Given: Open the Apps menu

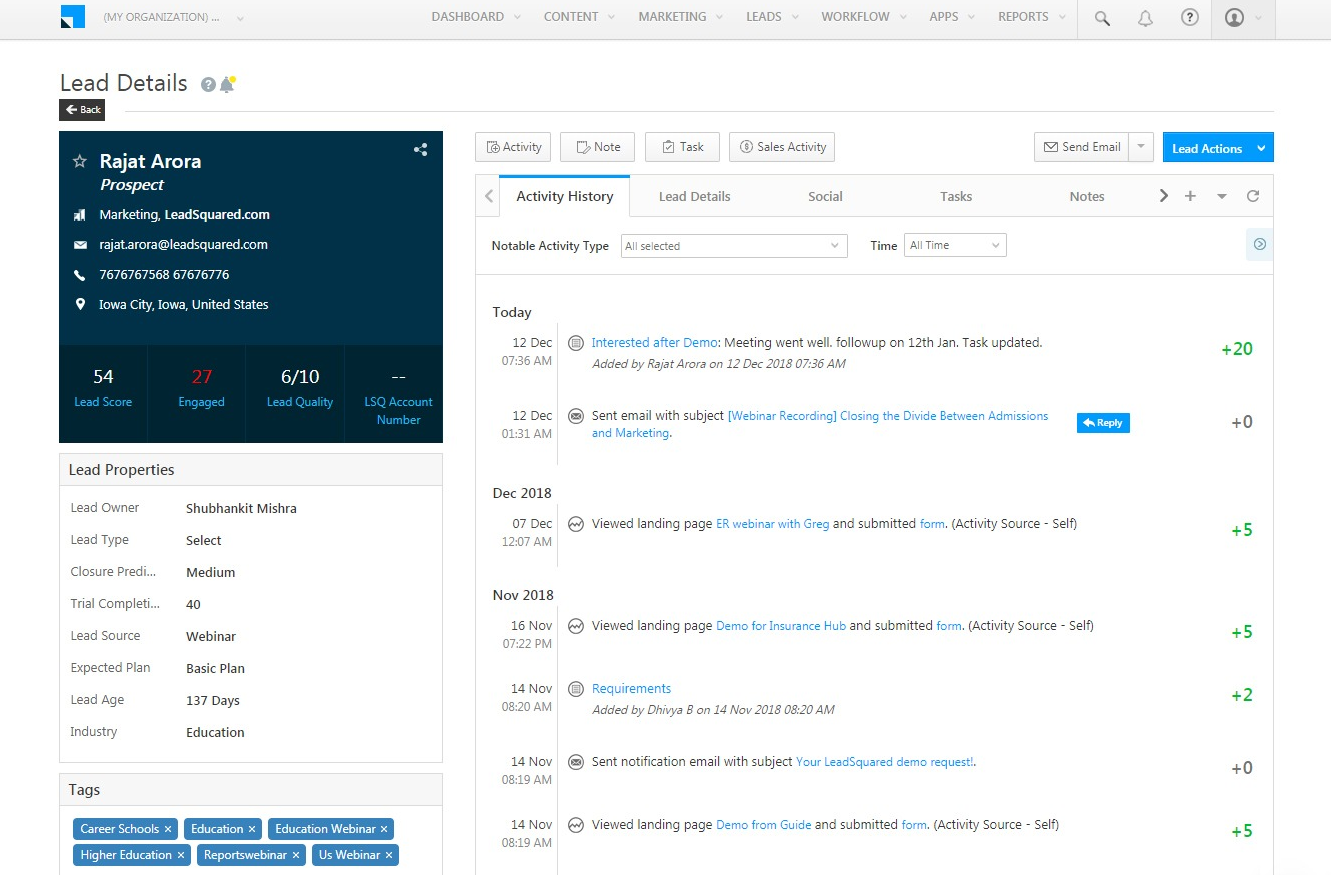Looking at the screenshot, I should [952, 17].
